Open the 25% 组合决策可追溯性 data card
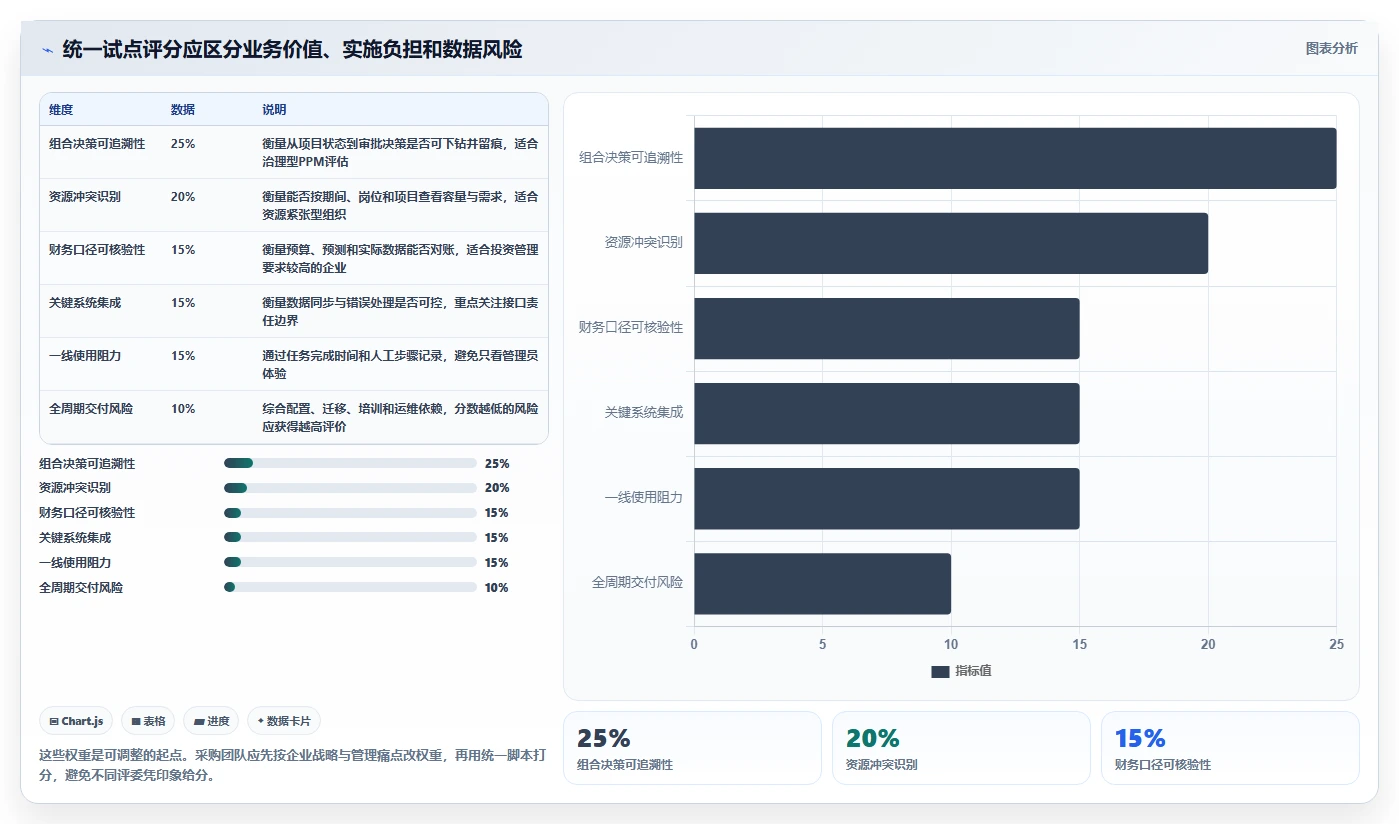This screenshot has height=824, width=1399. [x=692, y=748]
